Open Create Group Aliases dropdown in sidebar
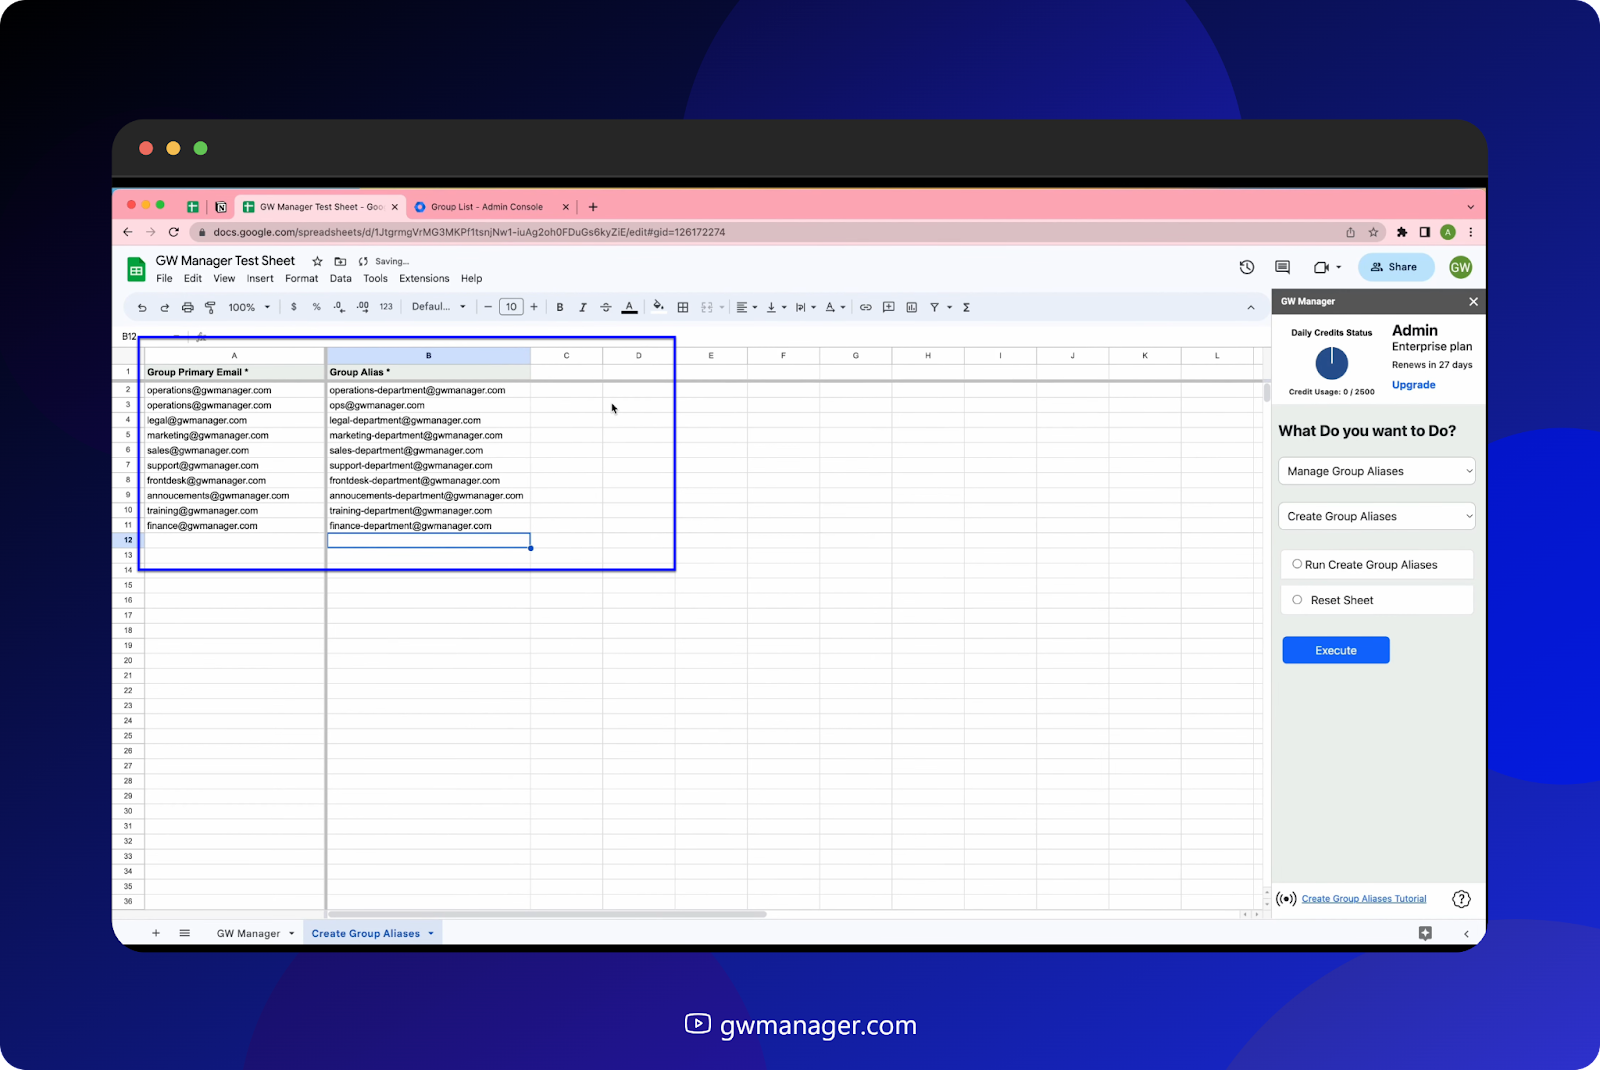The width and height of the screenshot is (1600, 1070). 1376,516
